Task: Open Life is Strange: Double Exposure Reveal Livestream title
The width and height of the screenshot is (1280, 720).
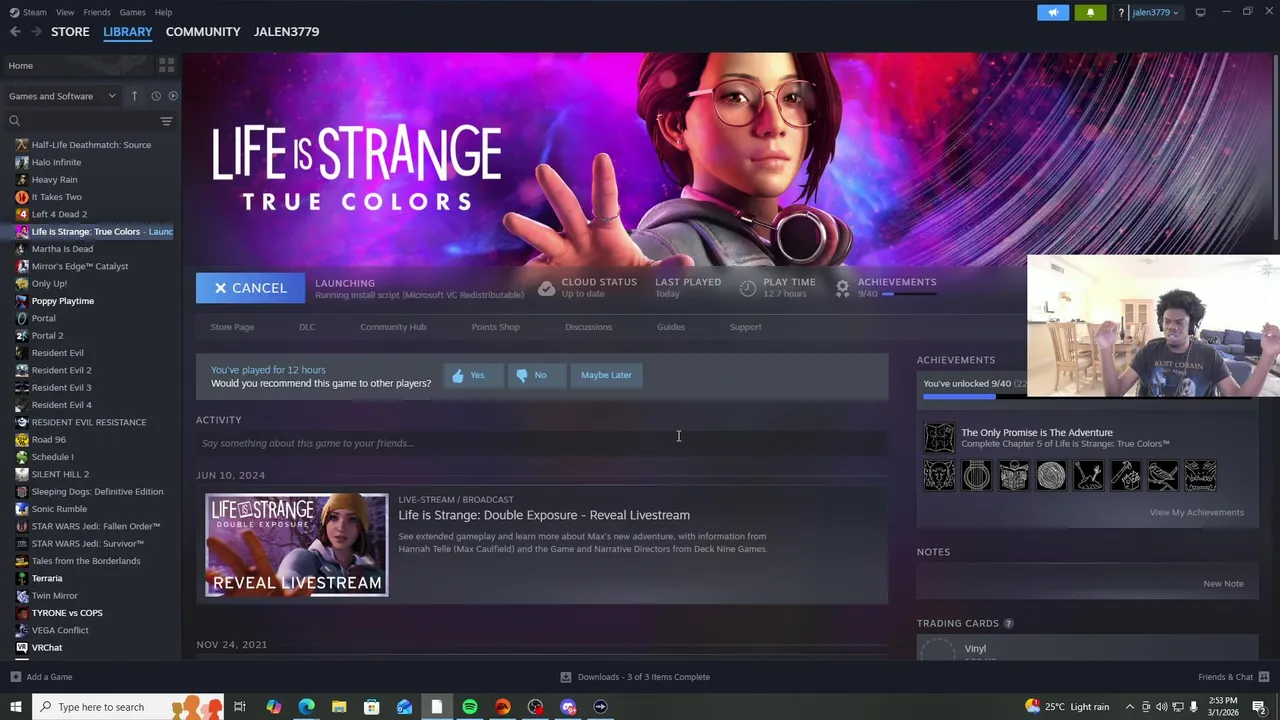Action: point(544,515)
